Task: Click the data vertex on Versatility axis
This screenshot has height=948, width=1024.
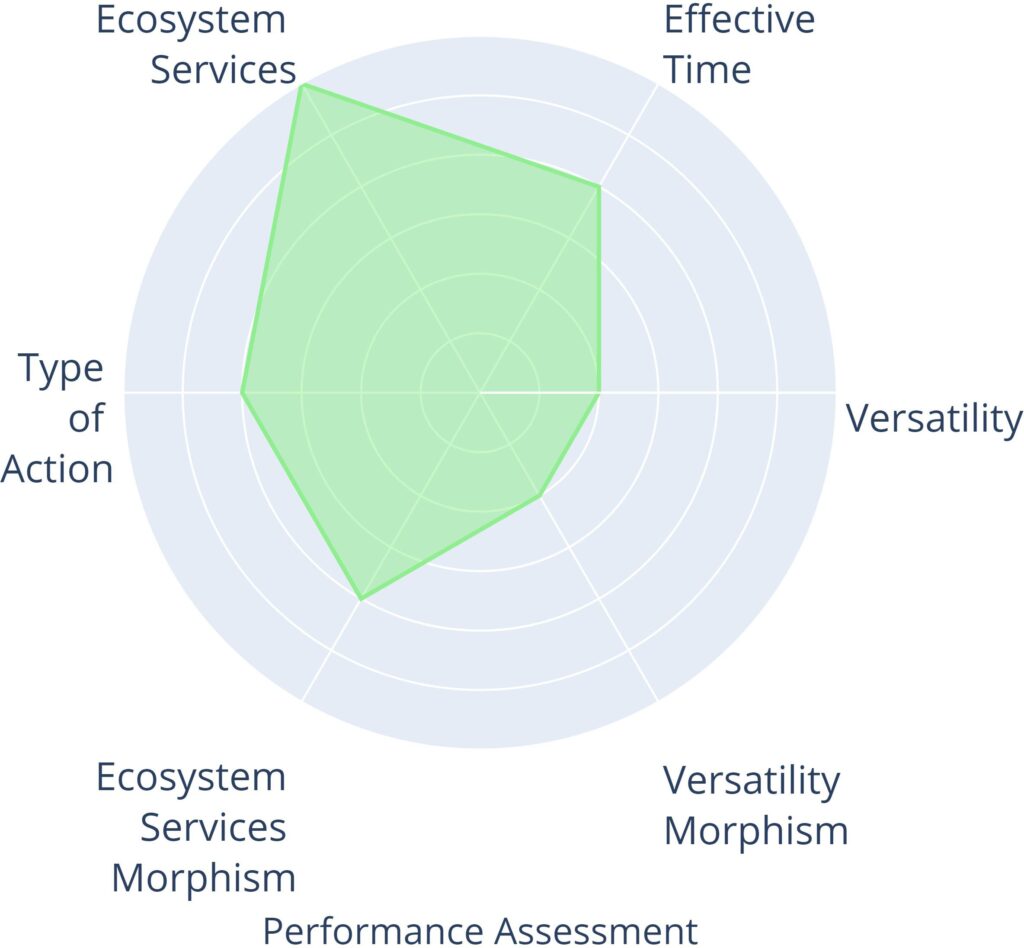Action: [598, 392]
